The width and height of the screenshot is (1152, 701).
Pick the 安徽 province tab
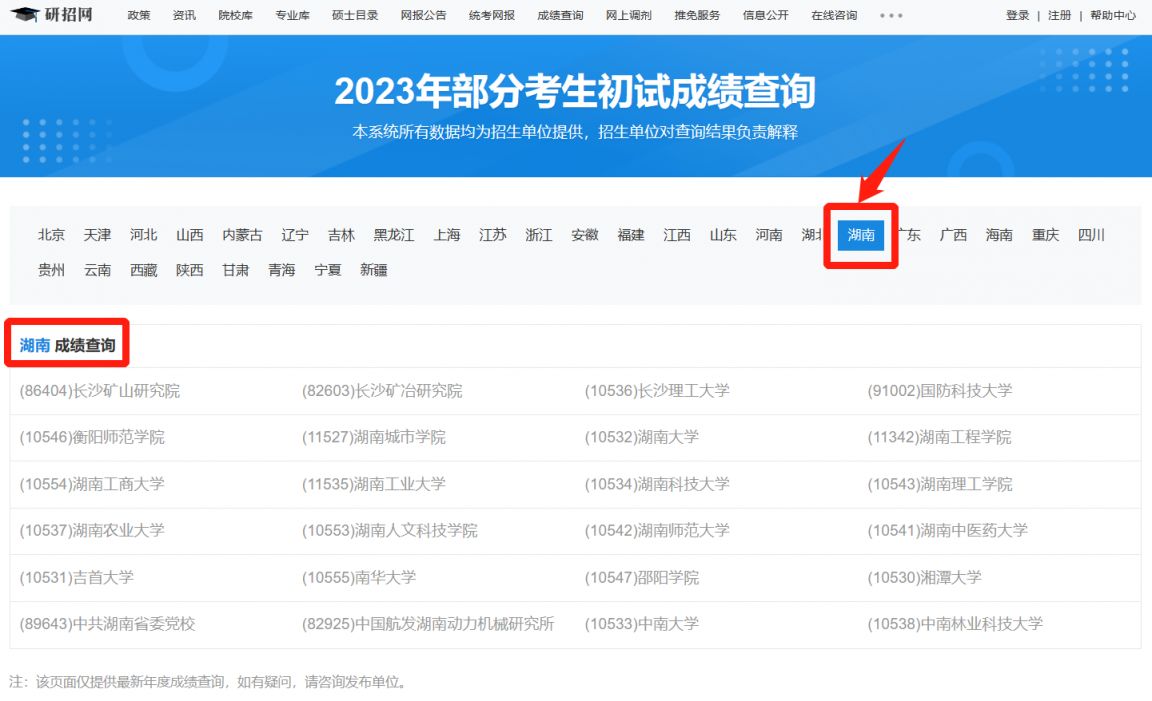click(585, 235)
